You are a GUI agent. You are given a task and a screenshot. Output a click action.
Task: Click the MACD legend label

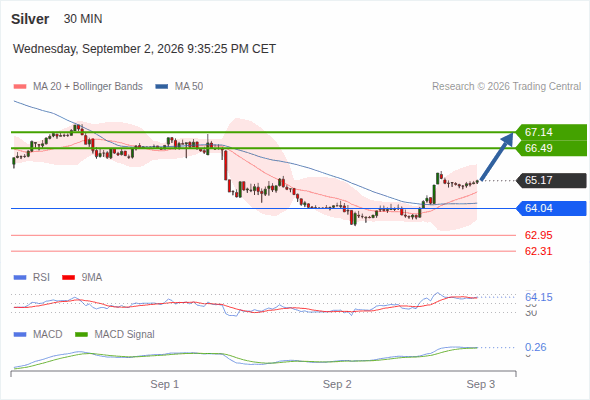(48, 335)
